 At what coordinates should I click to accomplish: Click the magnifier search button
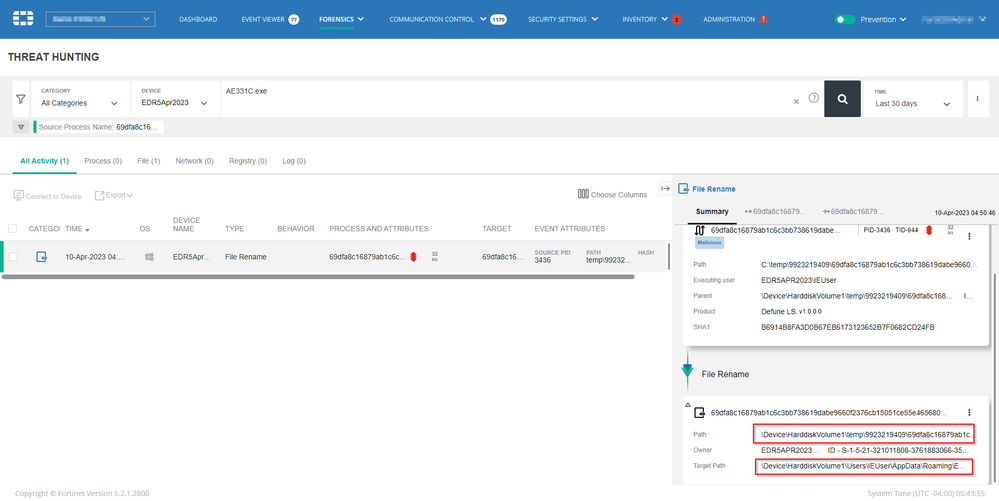pyautogui.click(x=842, y=99)
